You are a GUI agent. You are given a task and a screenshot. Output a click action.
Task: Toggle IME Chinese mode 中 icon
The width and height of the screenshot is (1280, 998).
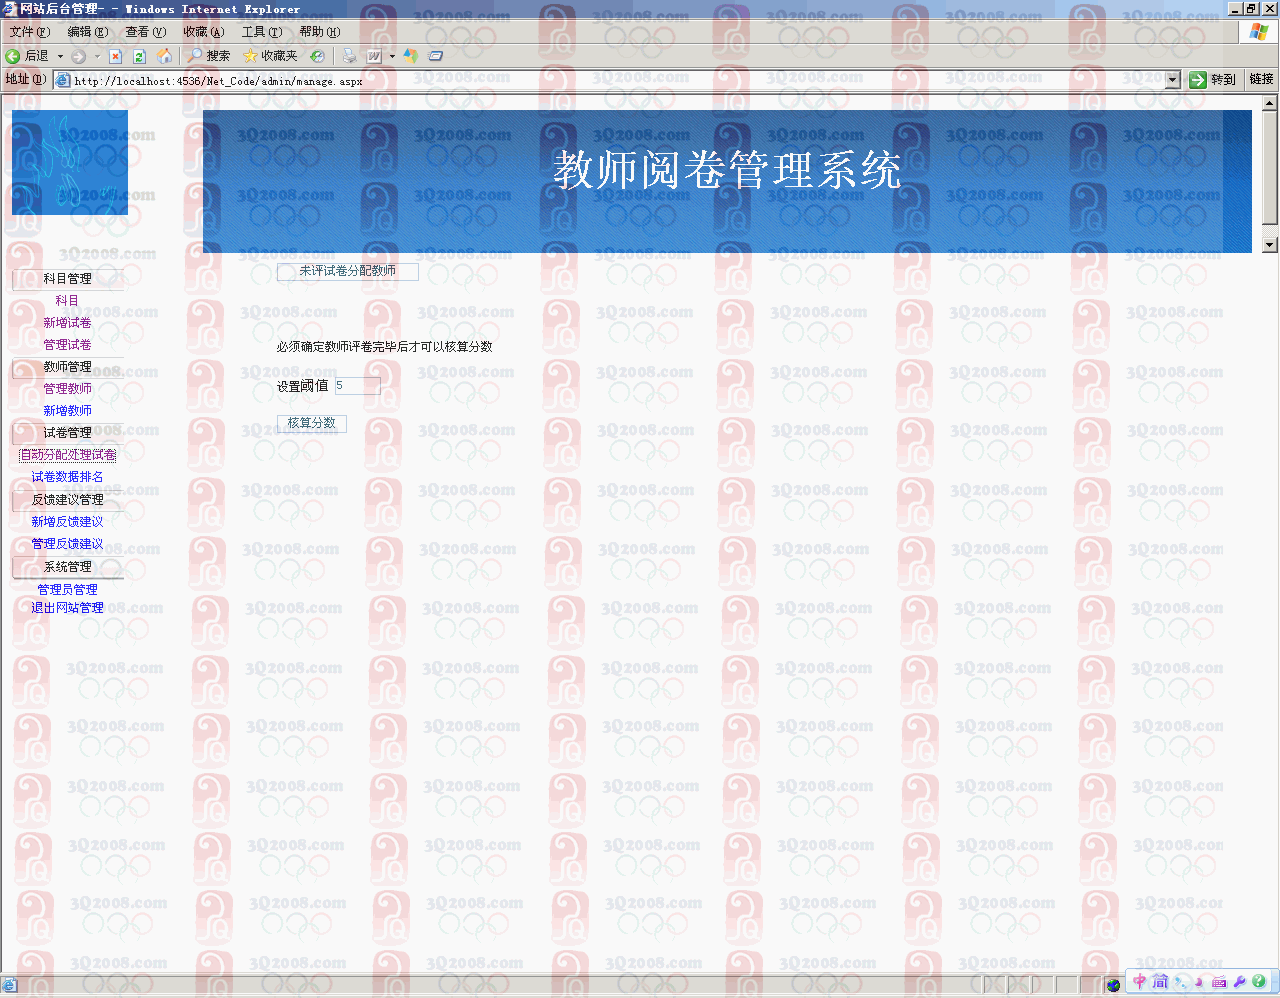[1140, 982]
